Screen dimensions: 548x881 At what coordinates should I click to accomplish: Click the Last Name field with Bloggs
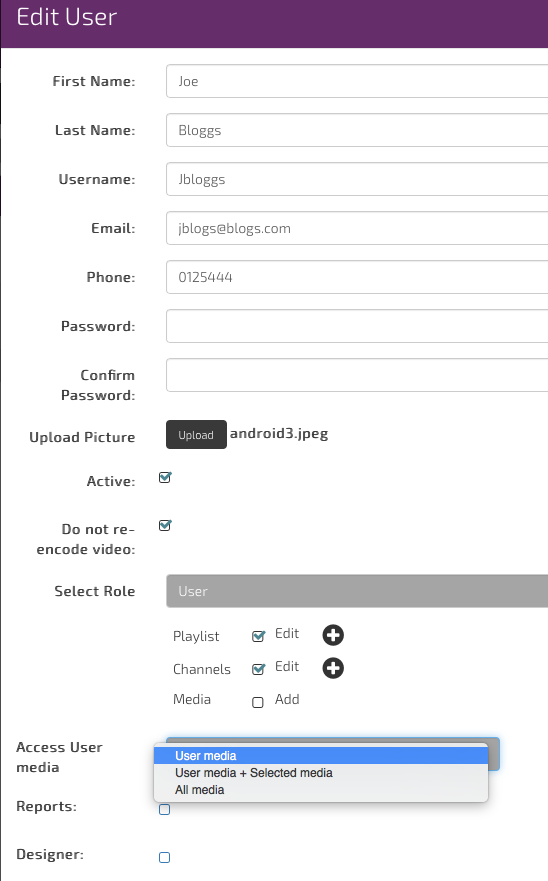(x=357, y=130)
